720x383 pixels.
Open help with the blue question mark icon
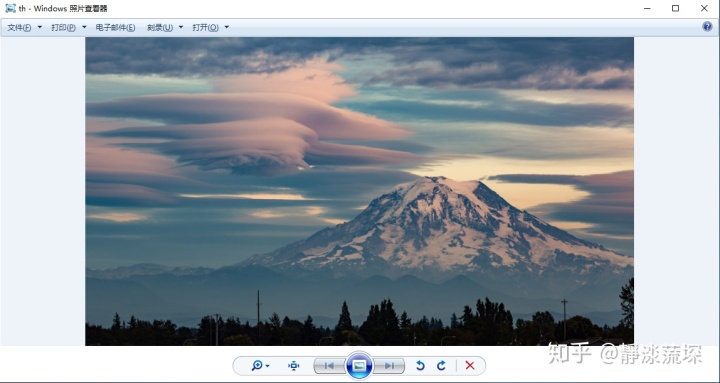tap(707, 26)
